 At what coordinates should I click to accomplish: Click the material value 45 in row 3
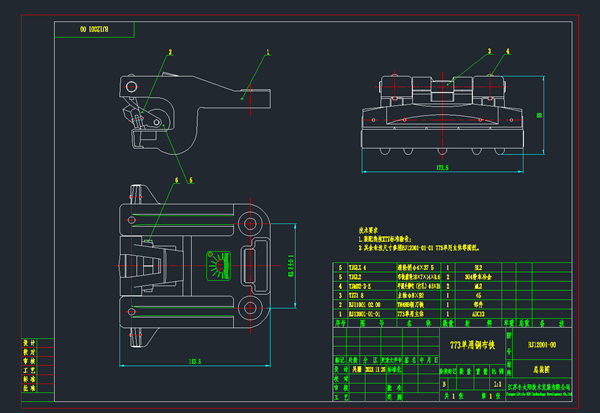[x=478, y=295]
